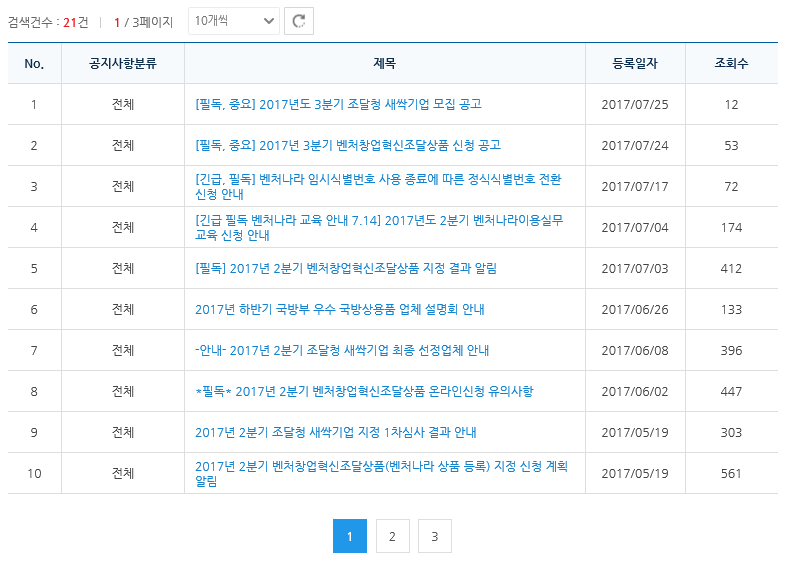The image size is (785, 581).
Task: Open 벤처창업혁신조달상품 온라인신청 유의사항 notice
Action: click(x=364, y=391)
